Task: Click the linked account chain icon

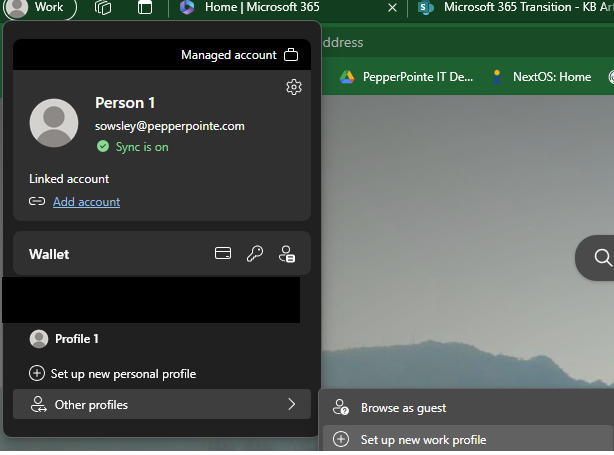Action: pos(37,201)
